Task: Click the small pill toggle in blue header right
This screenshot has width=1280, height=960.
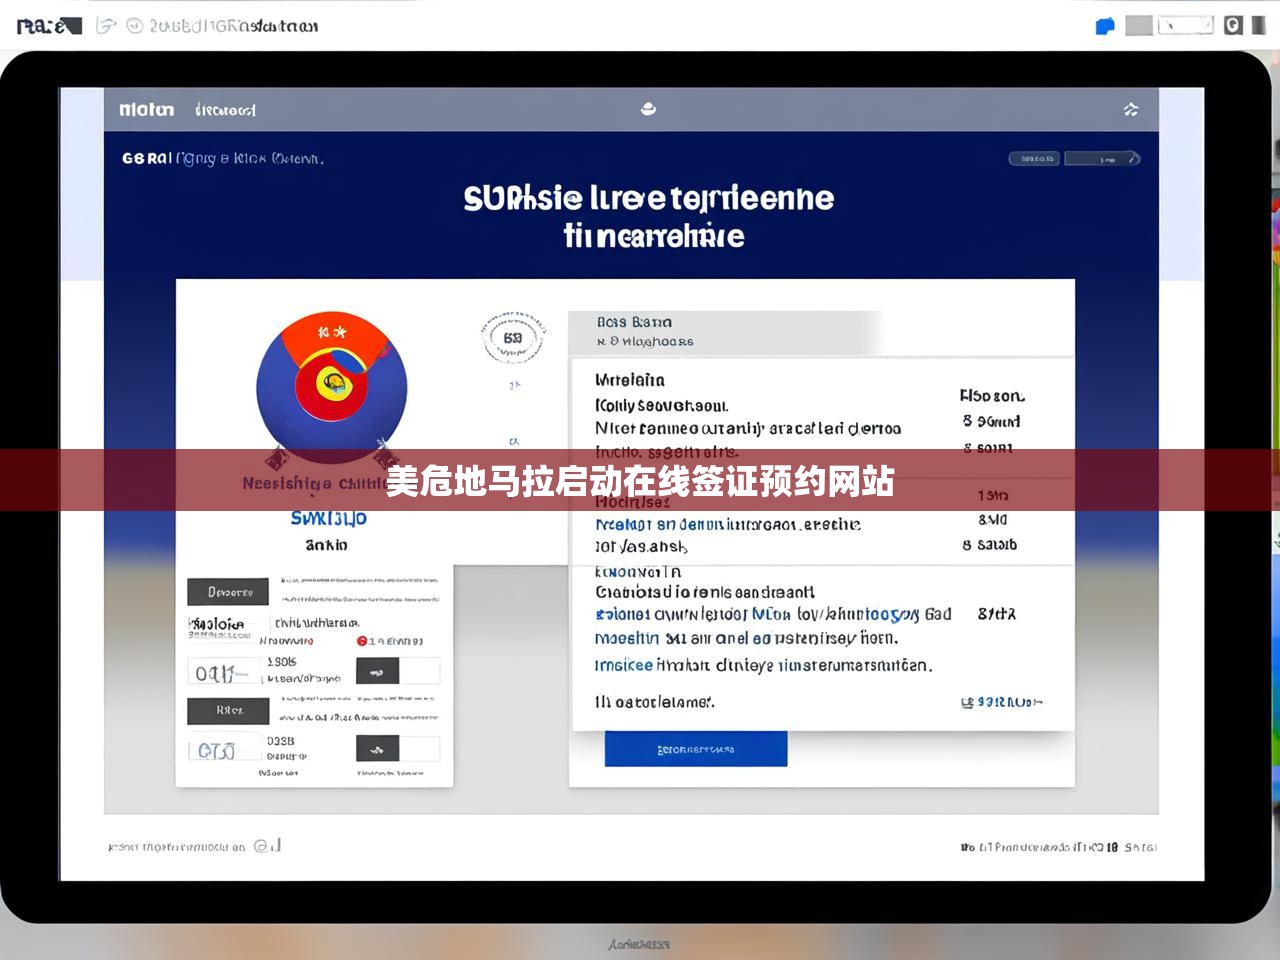Action: tap(1033, 159)
